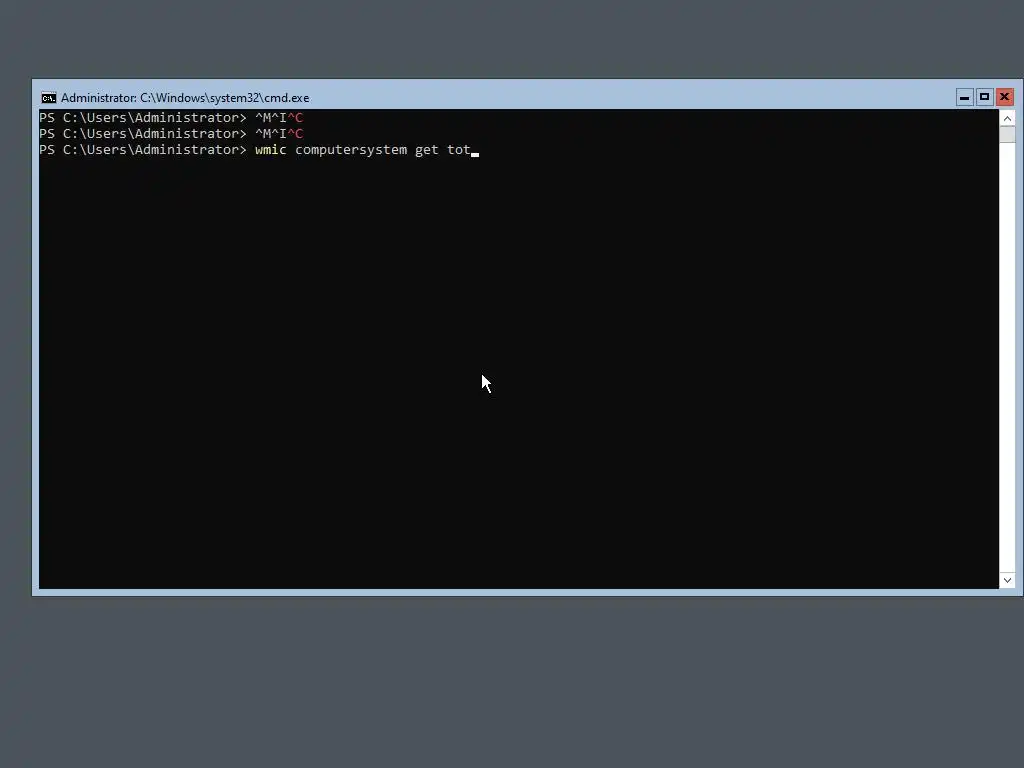Close the Administrator cmd.exe window
This screenshot has height=768, width=1024.
(1004, 97)
